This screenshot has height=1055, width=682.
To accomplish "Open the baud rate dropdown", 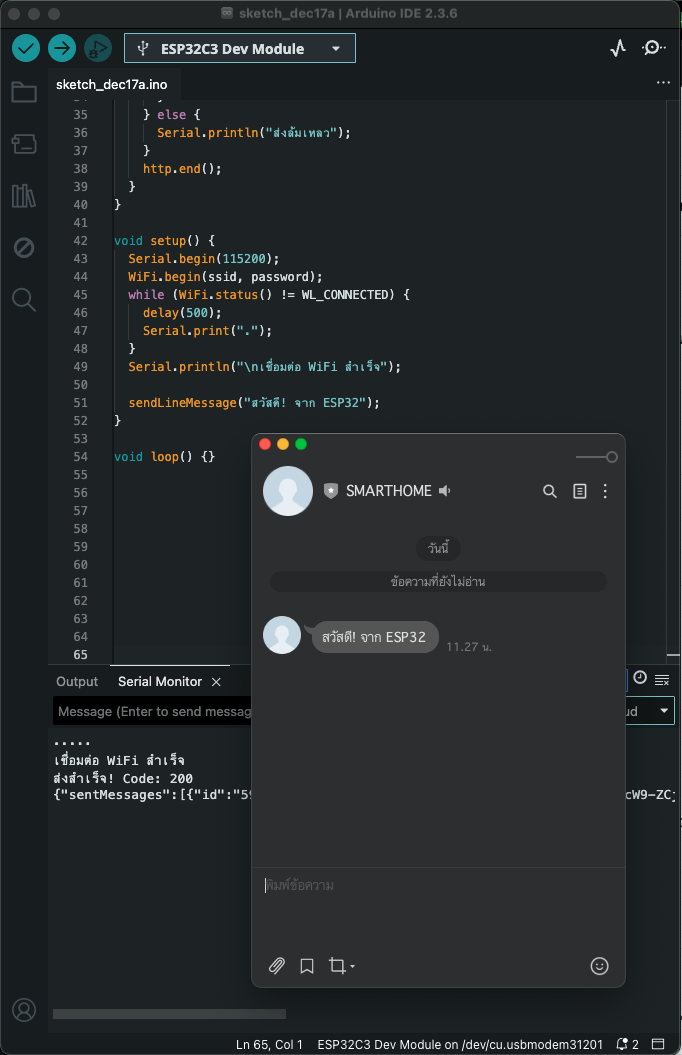I will pyautogui.click(x=663, y=711).
